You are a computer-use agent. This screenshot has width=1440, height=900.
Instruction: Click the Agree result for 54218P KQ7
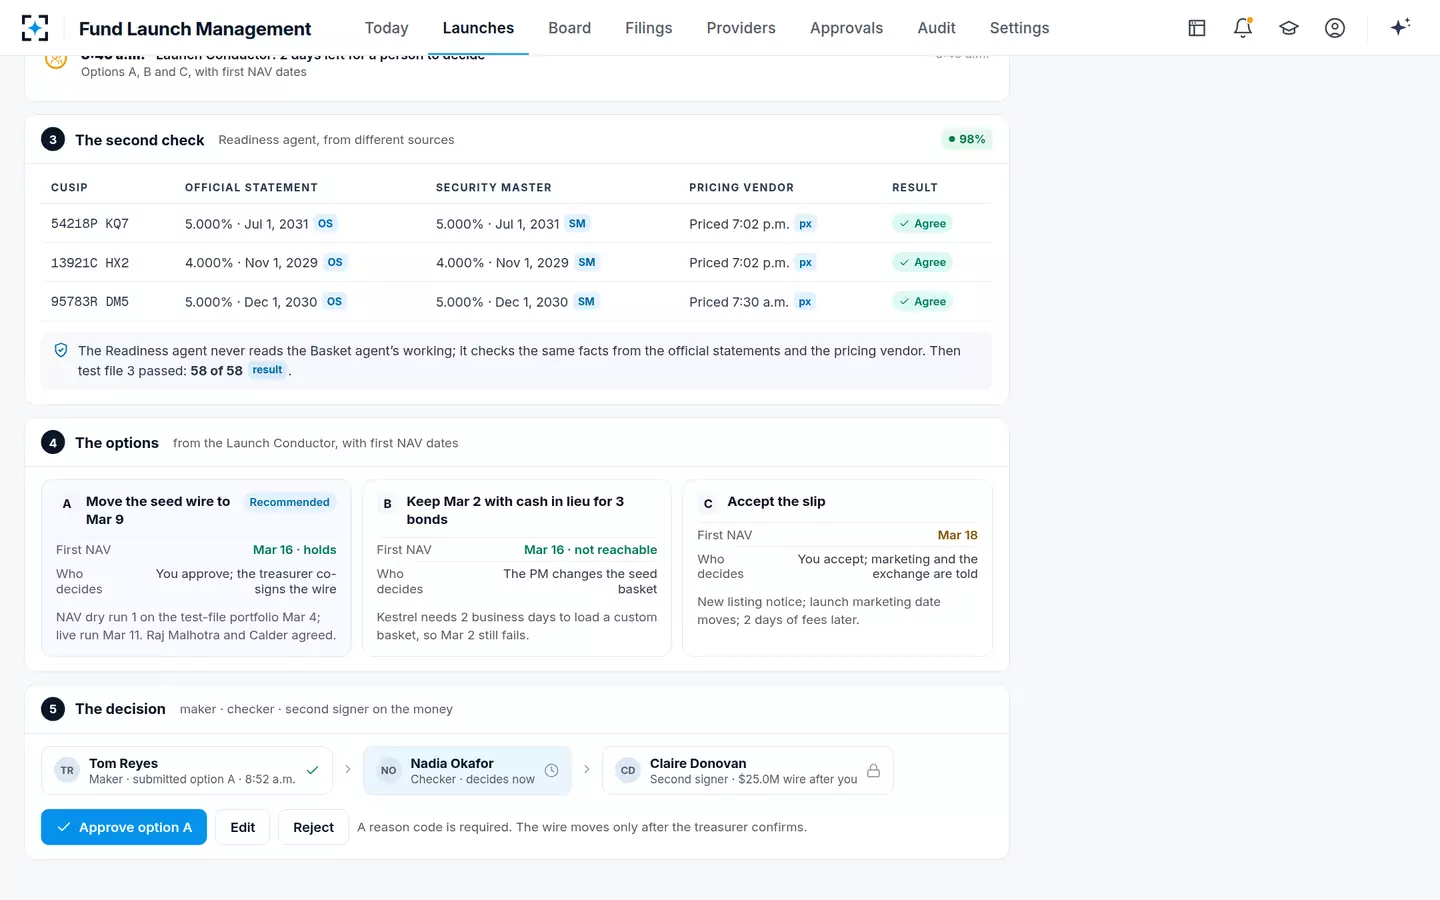coord(922,224)
